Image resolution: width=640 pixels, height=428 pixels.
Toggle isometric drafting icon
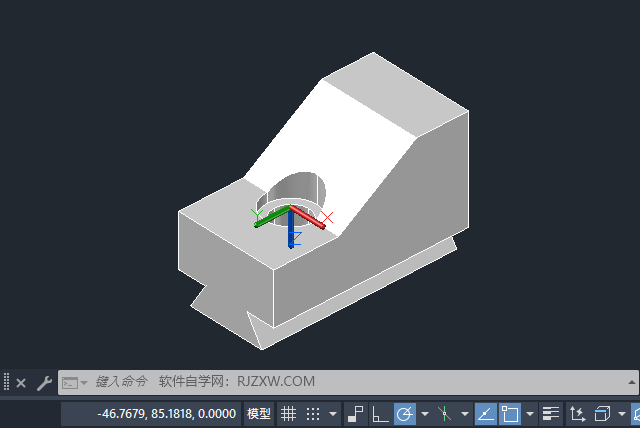click(x=444, y=414)
